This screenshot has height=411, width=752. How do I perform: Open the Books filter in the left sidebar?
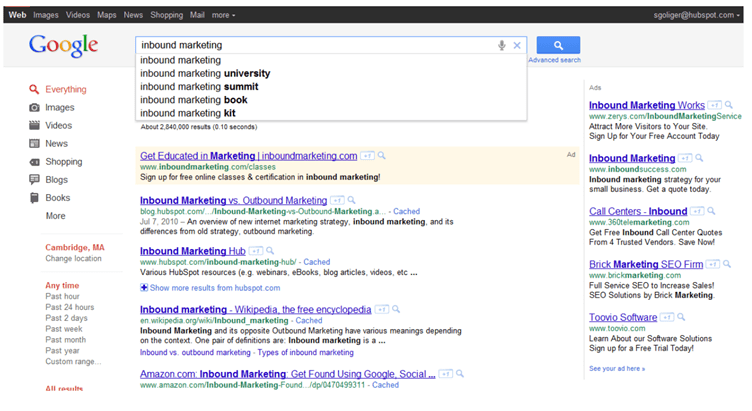click(x=58, y=198)
